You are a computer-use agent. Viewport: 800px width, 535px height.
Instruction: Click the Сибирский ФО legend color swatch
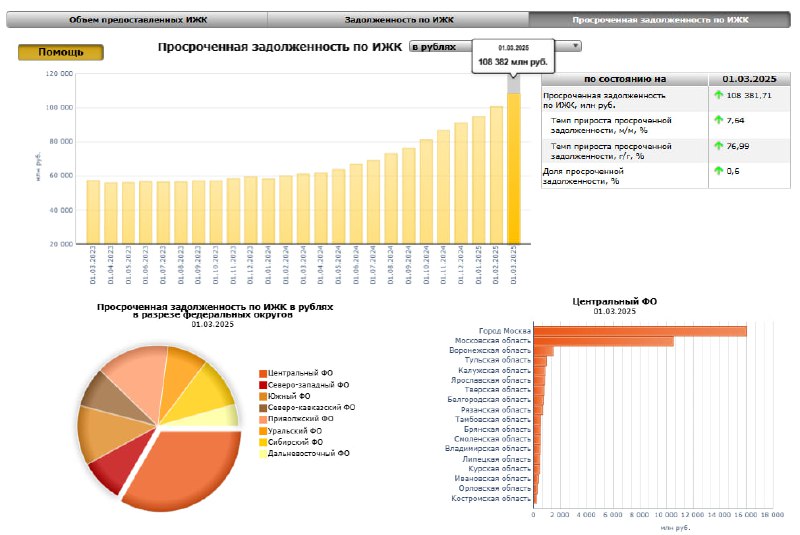(263, 442)
